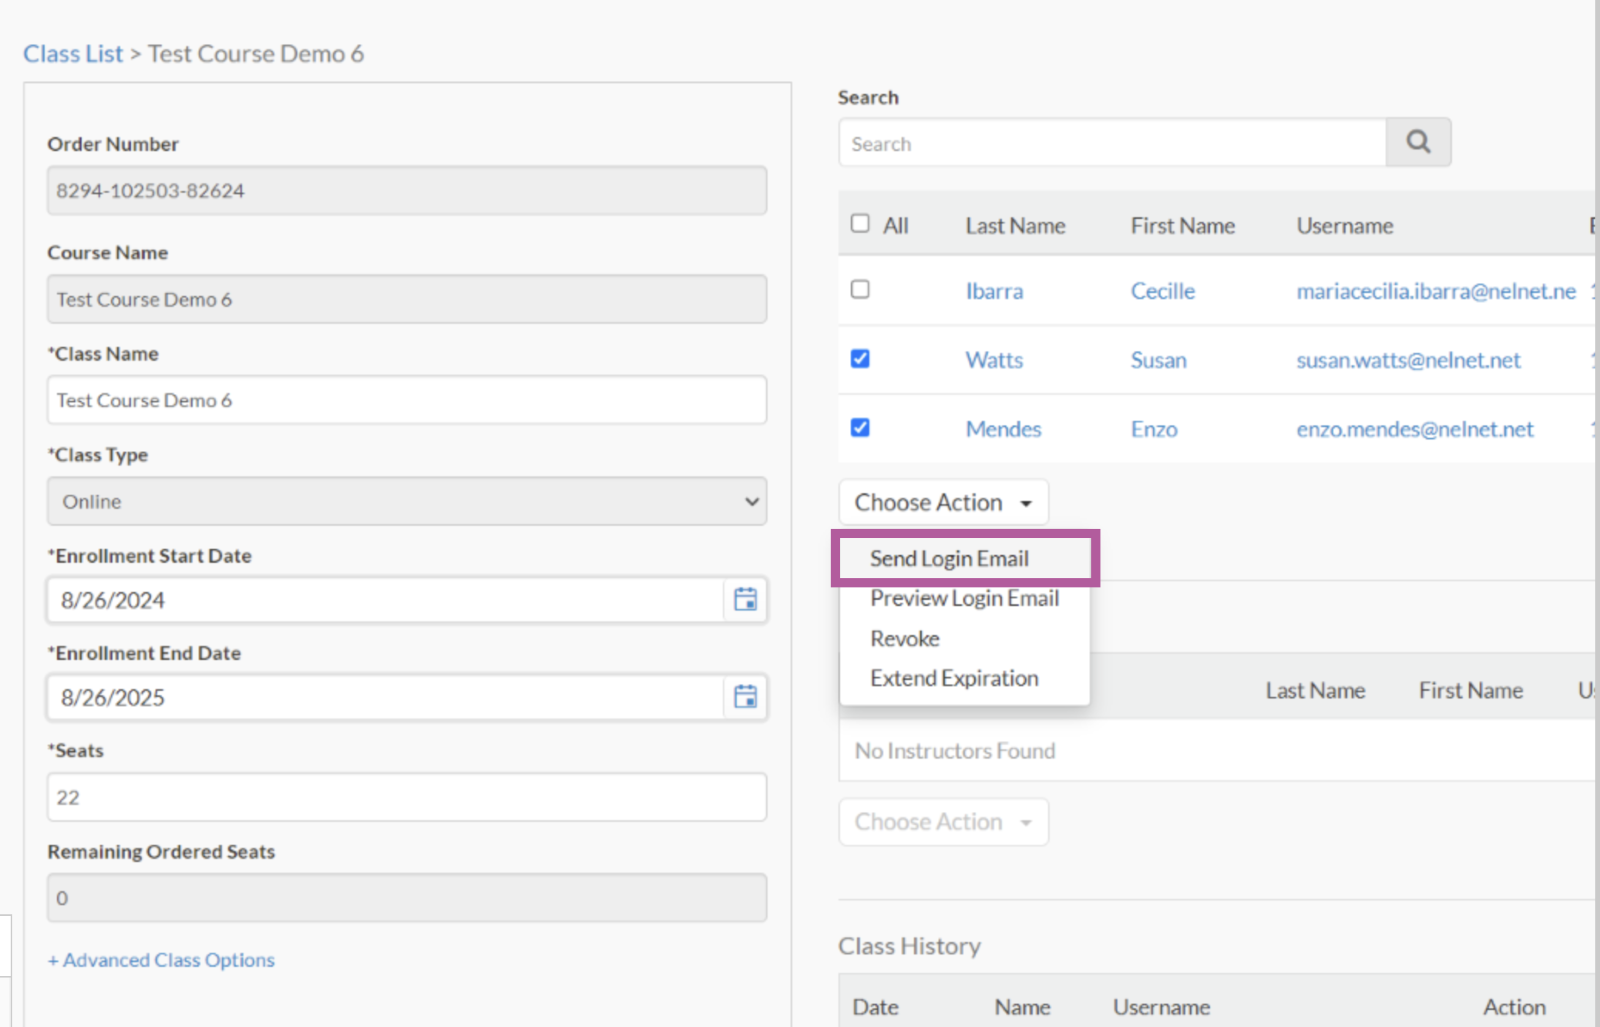Go back to Class List breadcrumb
Image resolution: width=1600 pixels, height=1027 pixels.
point(73,54)
